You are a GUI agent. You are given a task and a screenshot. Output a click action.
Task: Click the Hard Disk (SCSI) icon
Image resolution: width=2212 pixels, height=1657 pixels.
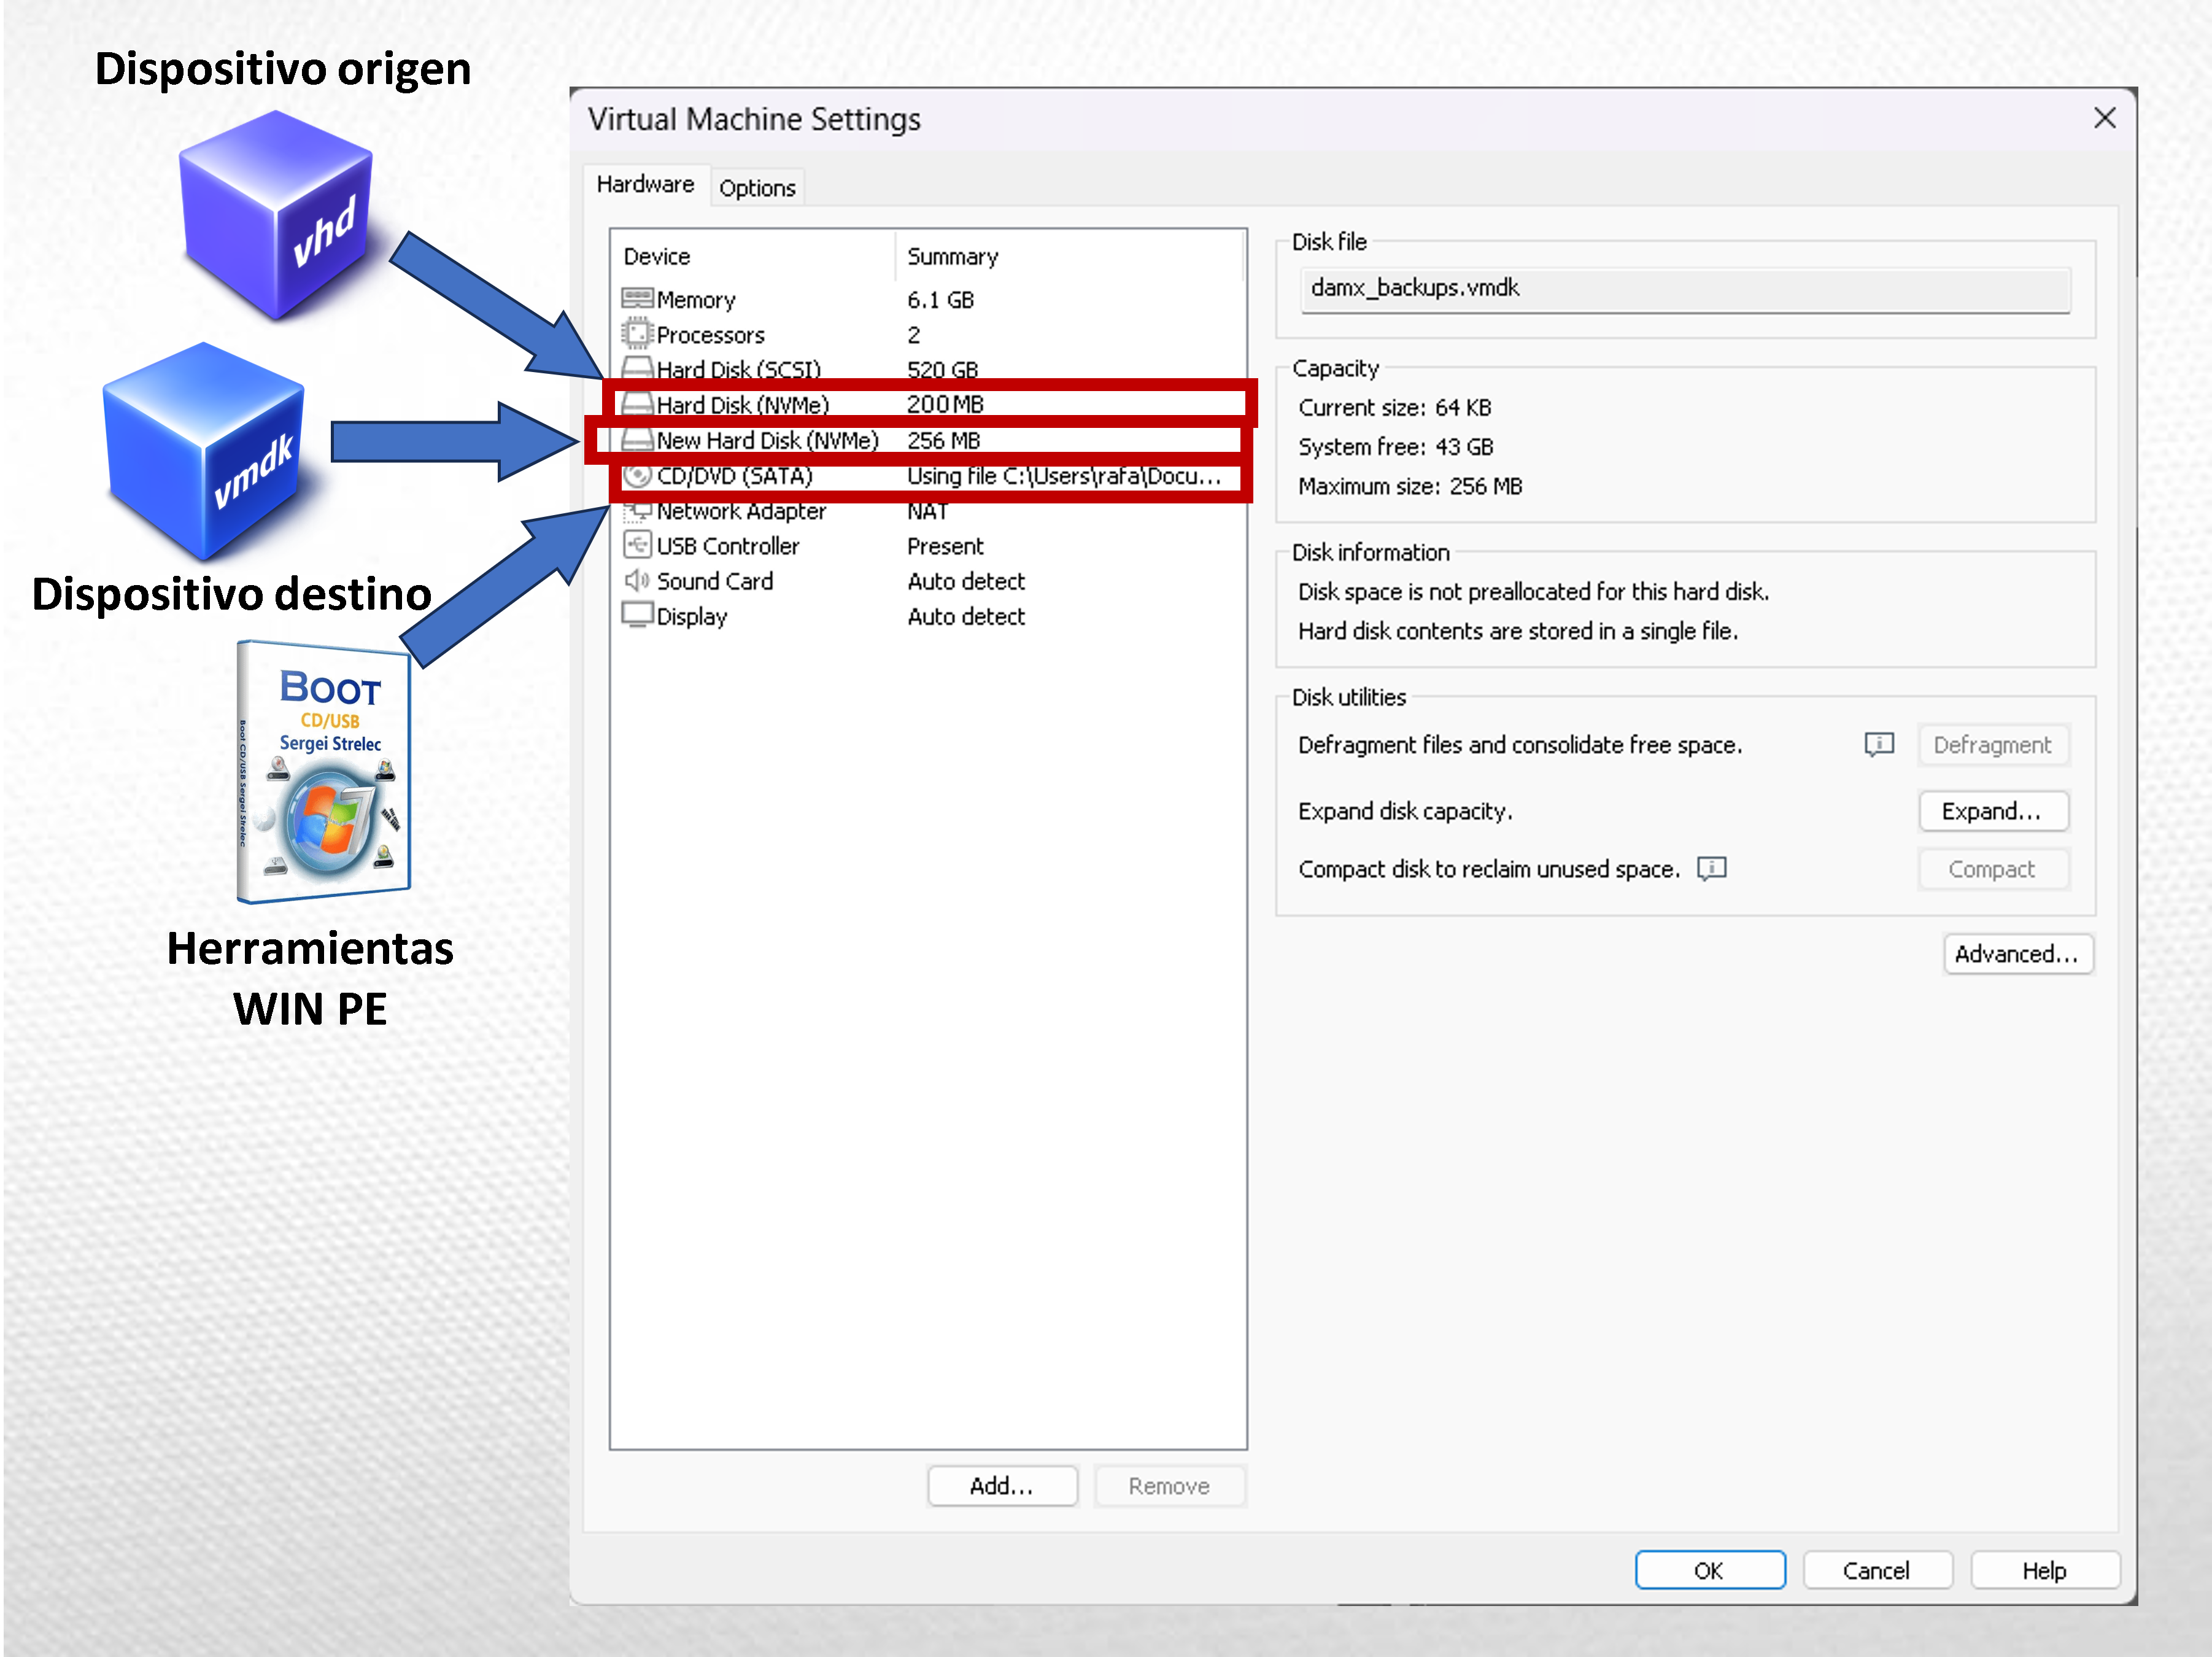tap(637, 368)
